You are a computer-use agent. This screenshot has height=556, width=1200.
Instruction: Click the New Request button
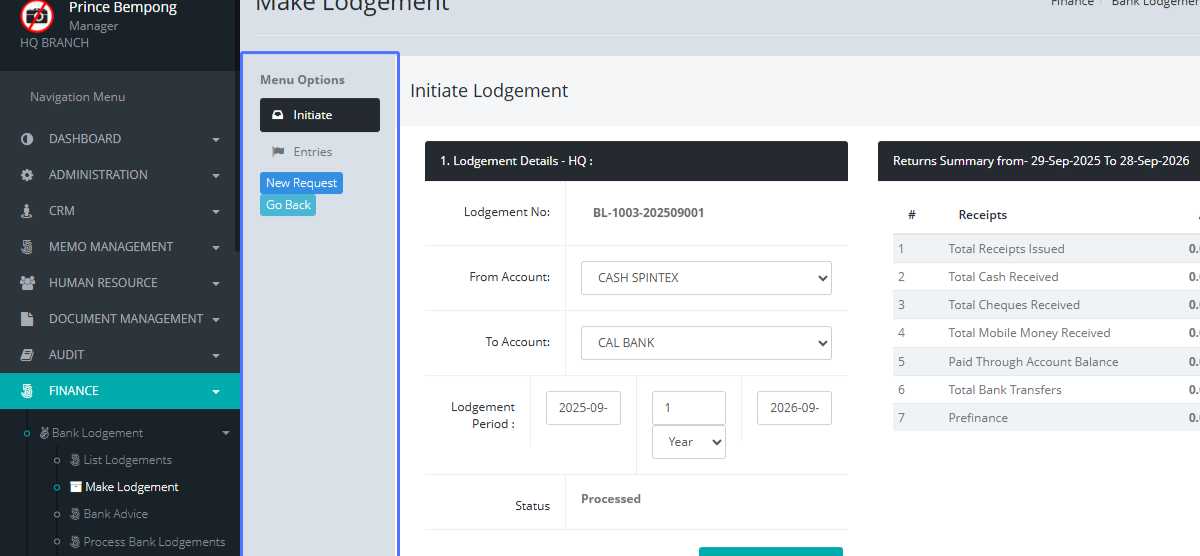[301, 183]
